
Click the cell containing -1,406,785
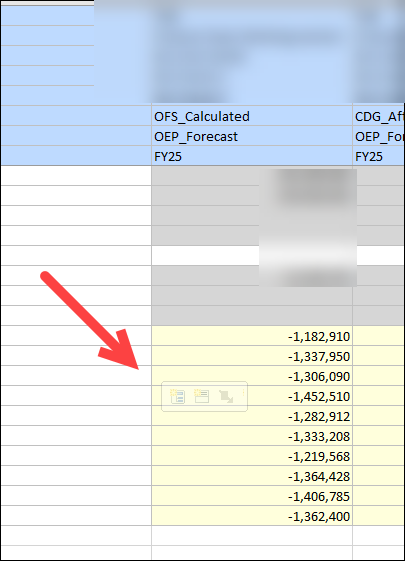[252, 496]
